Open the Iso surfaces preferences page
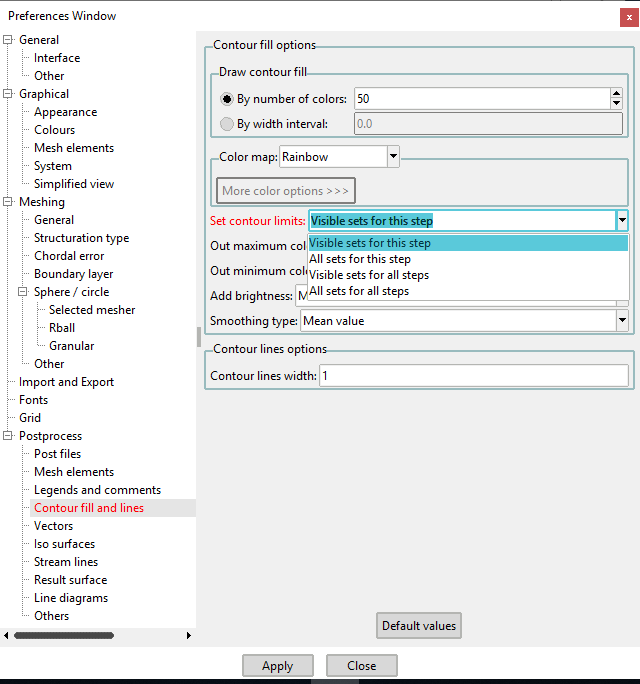640x684 pixels. [64, 544]
